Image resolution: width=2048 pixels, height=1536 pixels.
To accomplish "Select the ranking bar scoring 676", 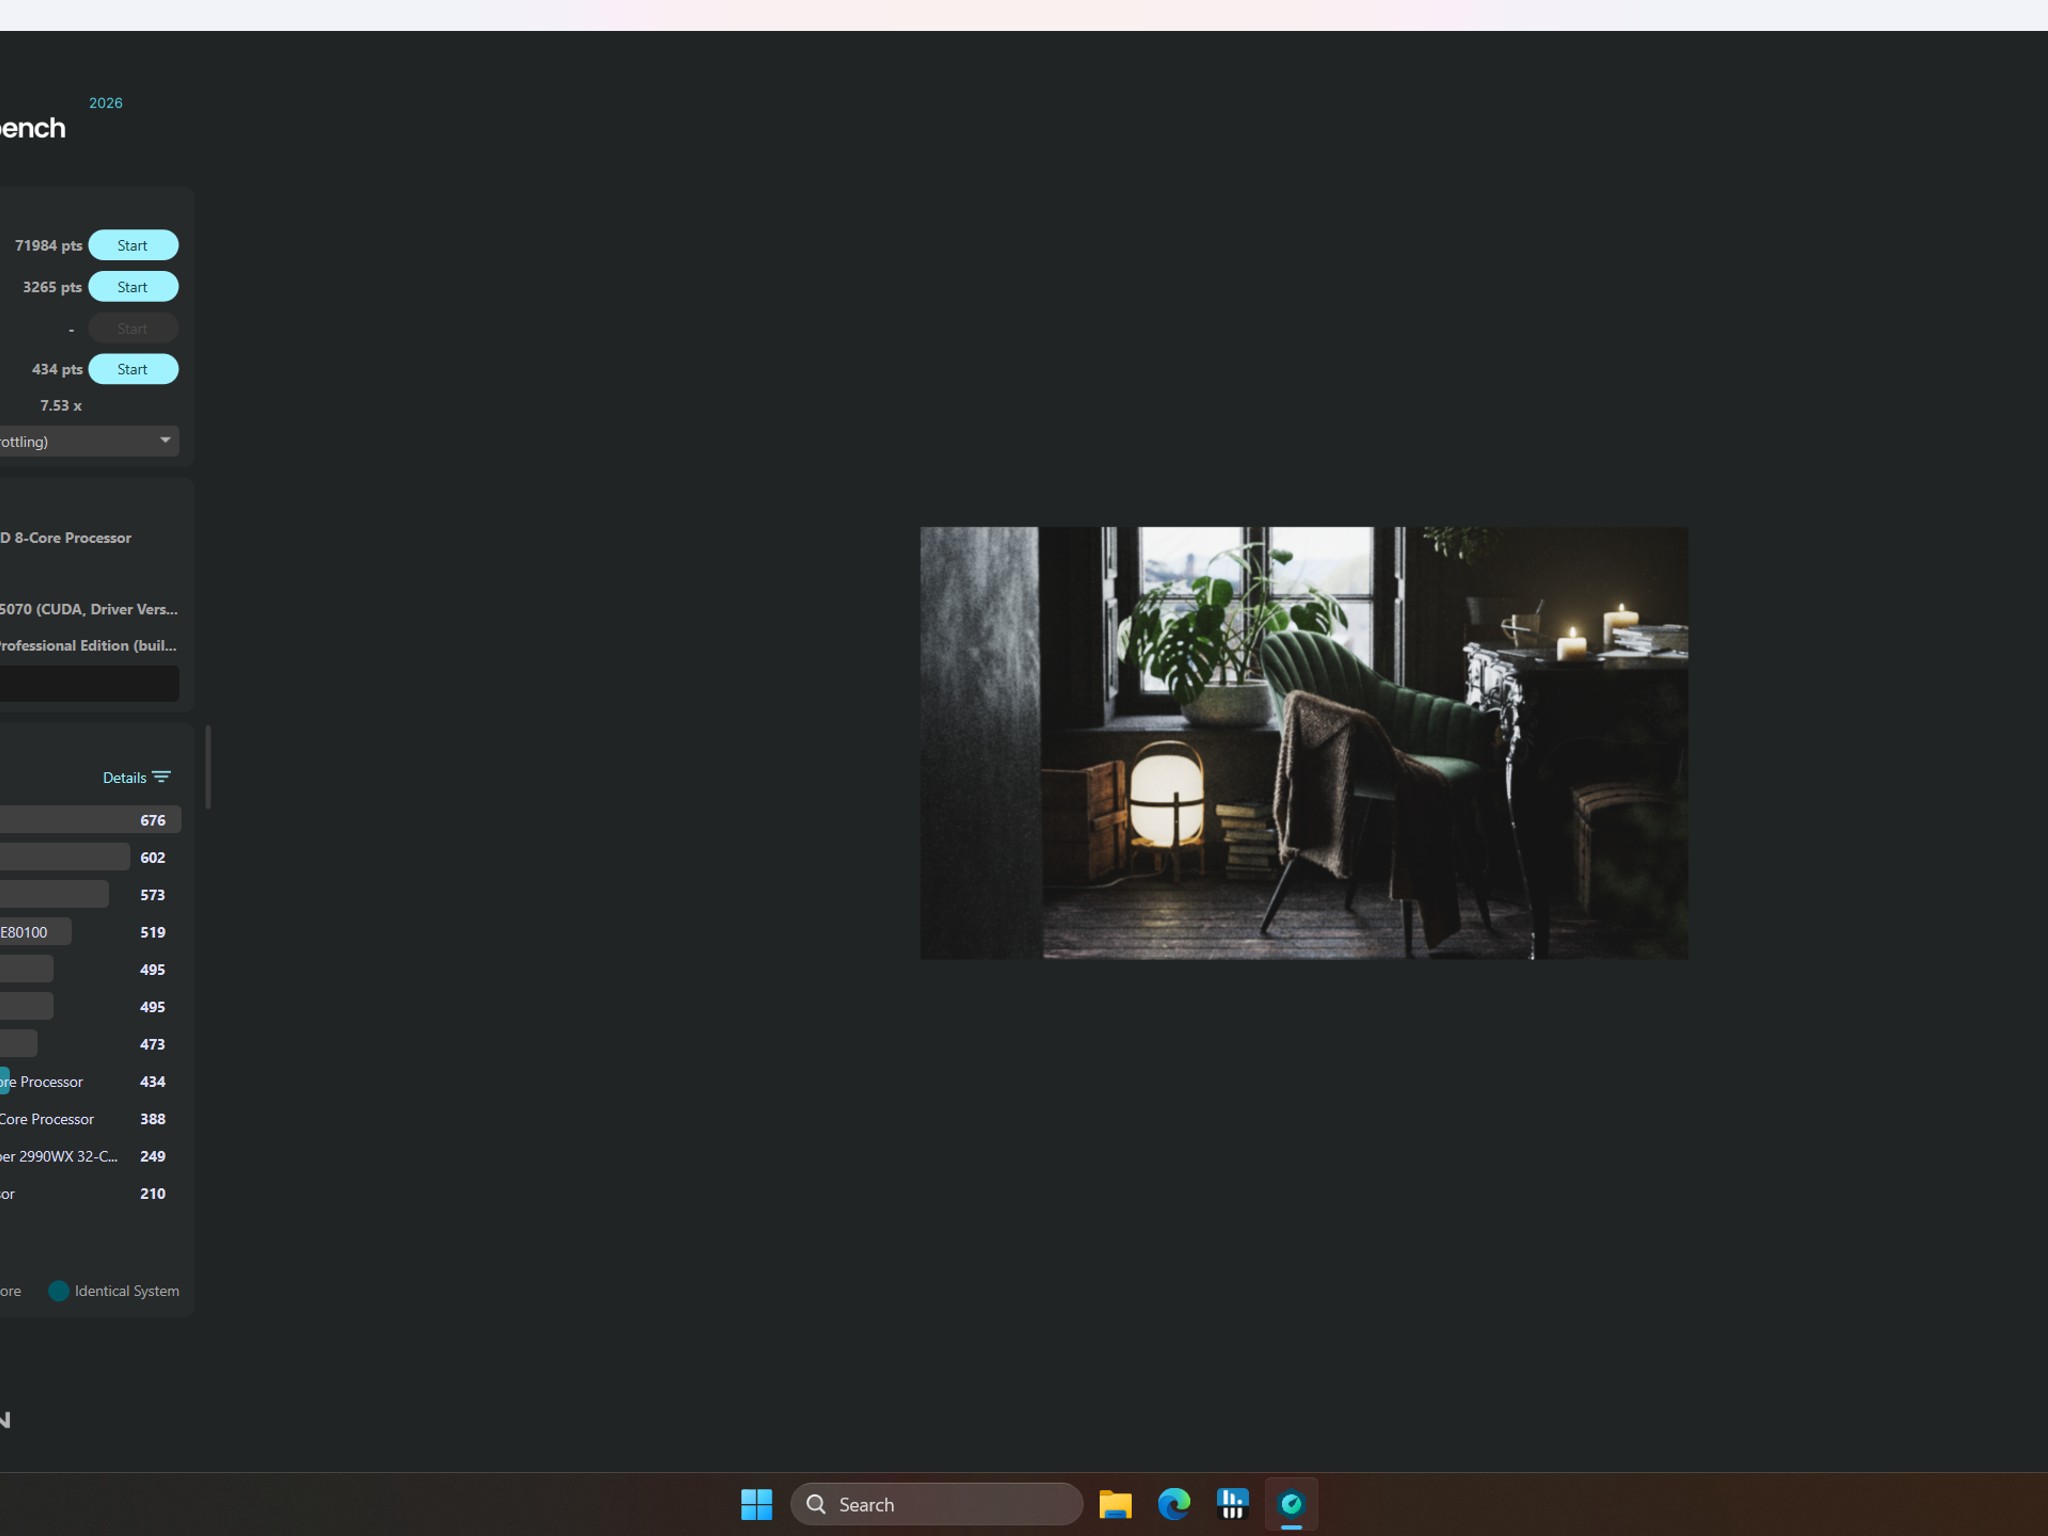I will pos(90,820).
